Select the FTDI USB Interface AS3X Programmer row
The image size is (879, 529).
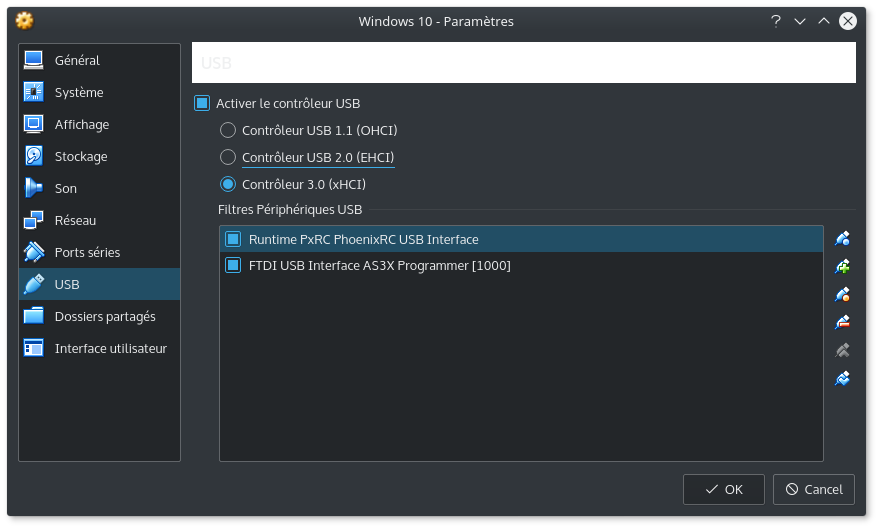521,265
